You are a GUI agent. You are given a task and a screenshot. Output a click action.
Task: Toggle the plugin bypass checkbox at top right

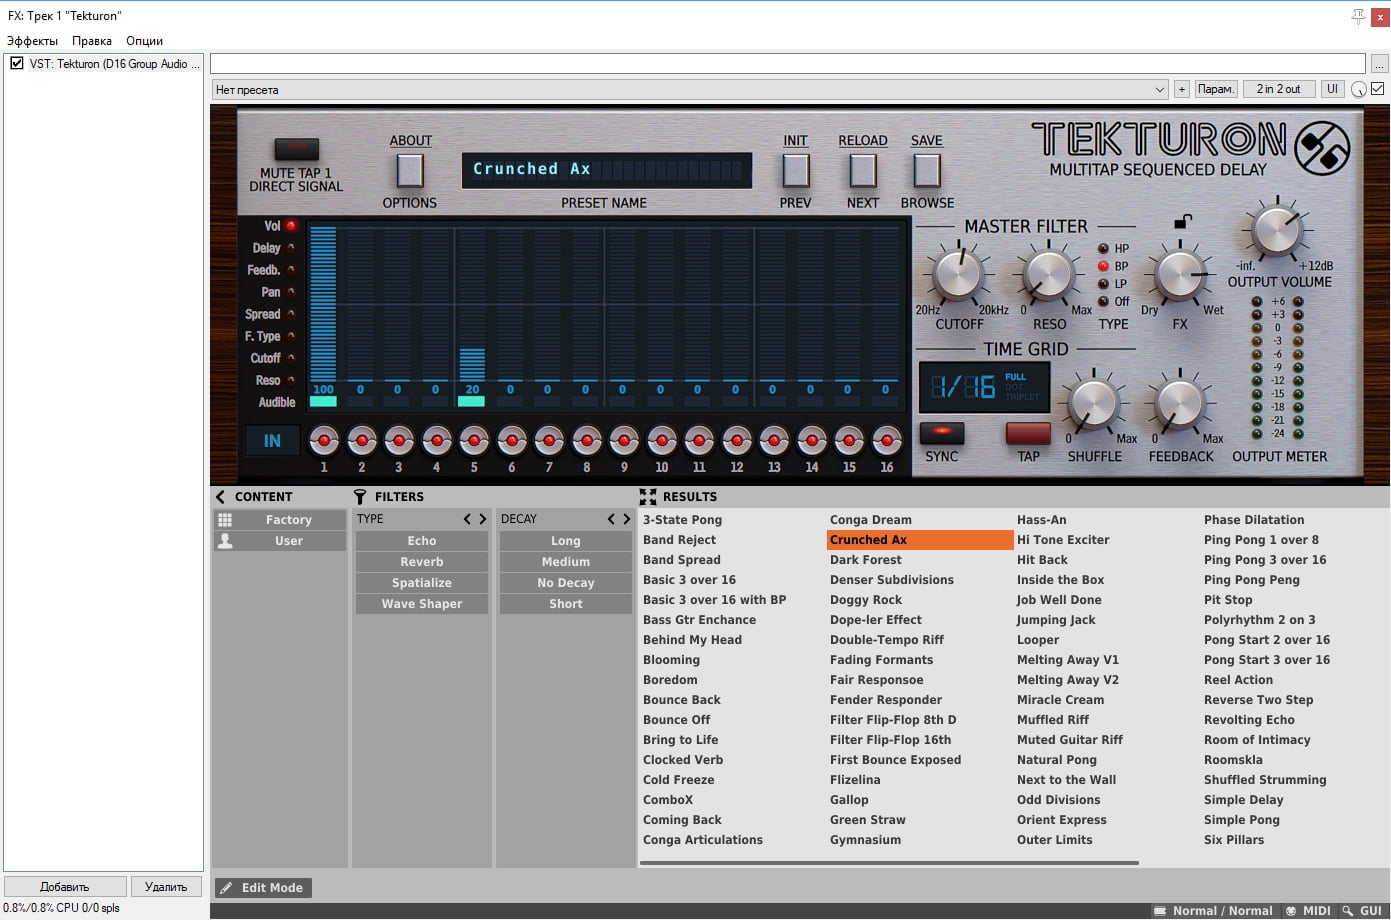pos(1378,89)
